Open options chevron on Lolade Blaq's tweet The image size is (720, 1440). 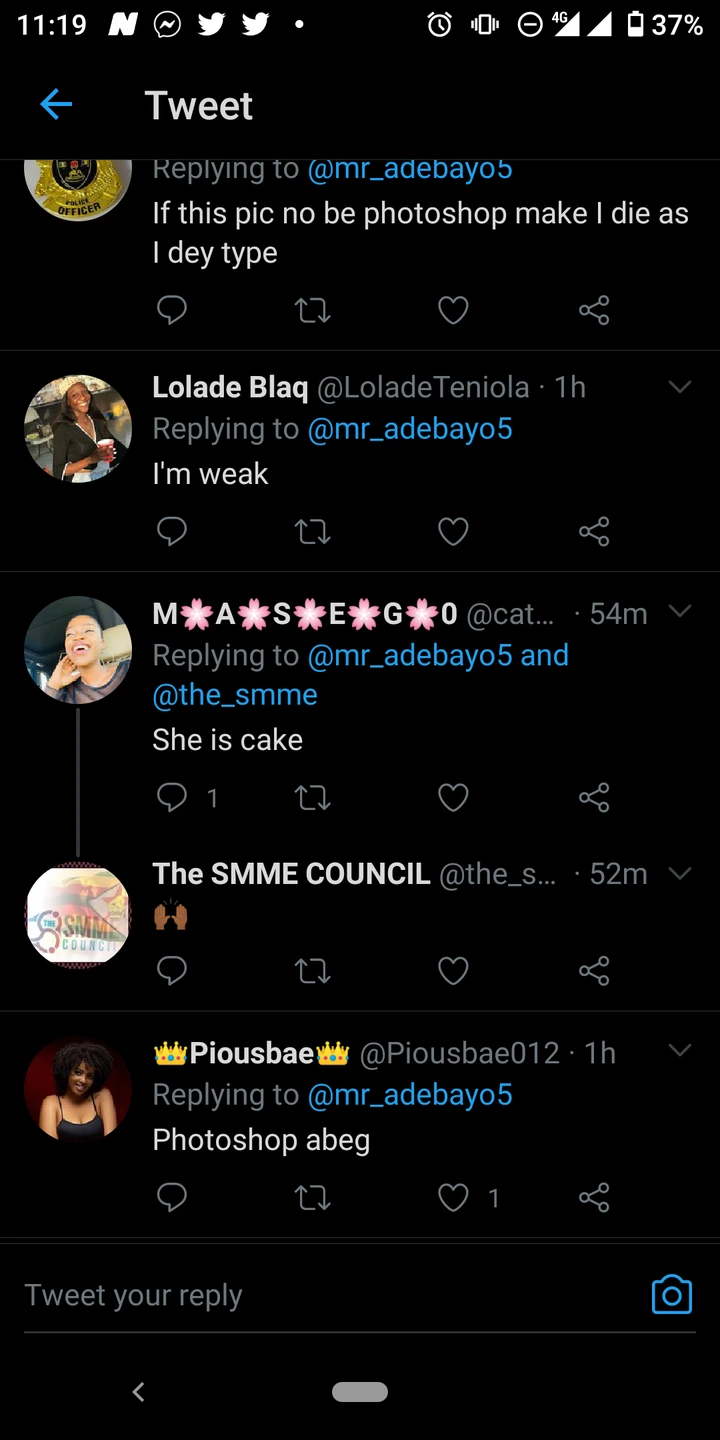coord(680,387)
